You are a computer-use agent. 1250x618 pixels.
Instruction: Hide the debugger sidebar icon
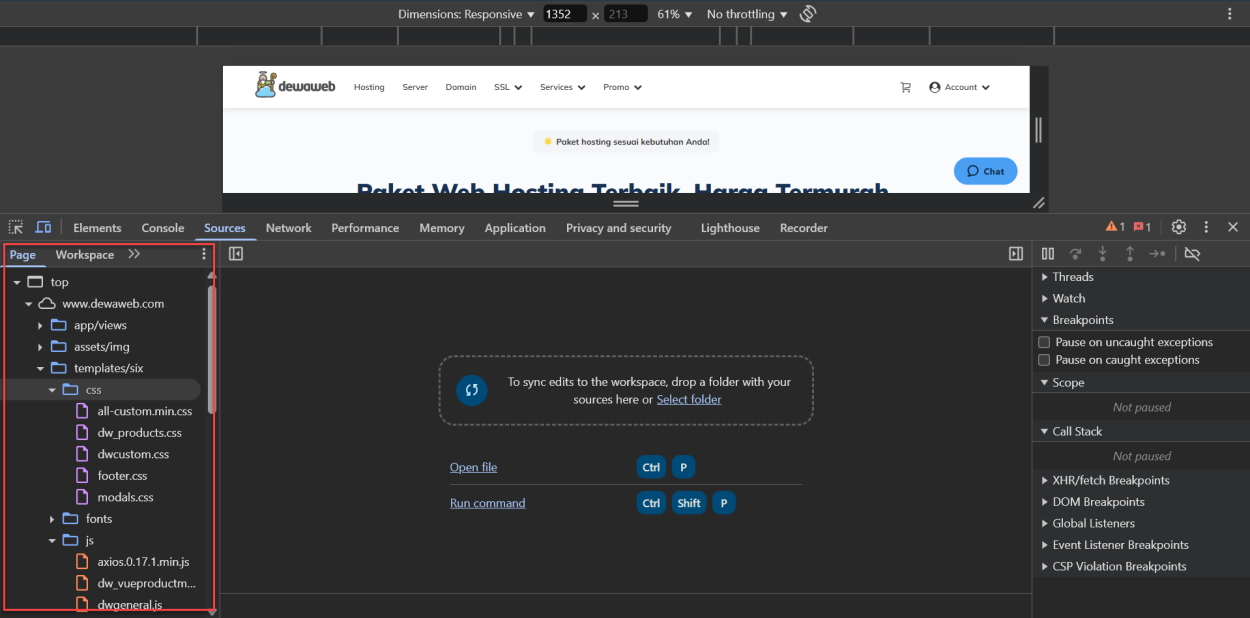click(x=1016, y=254)
